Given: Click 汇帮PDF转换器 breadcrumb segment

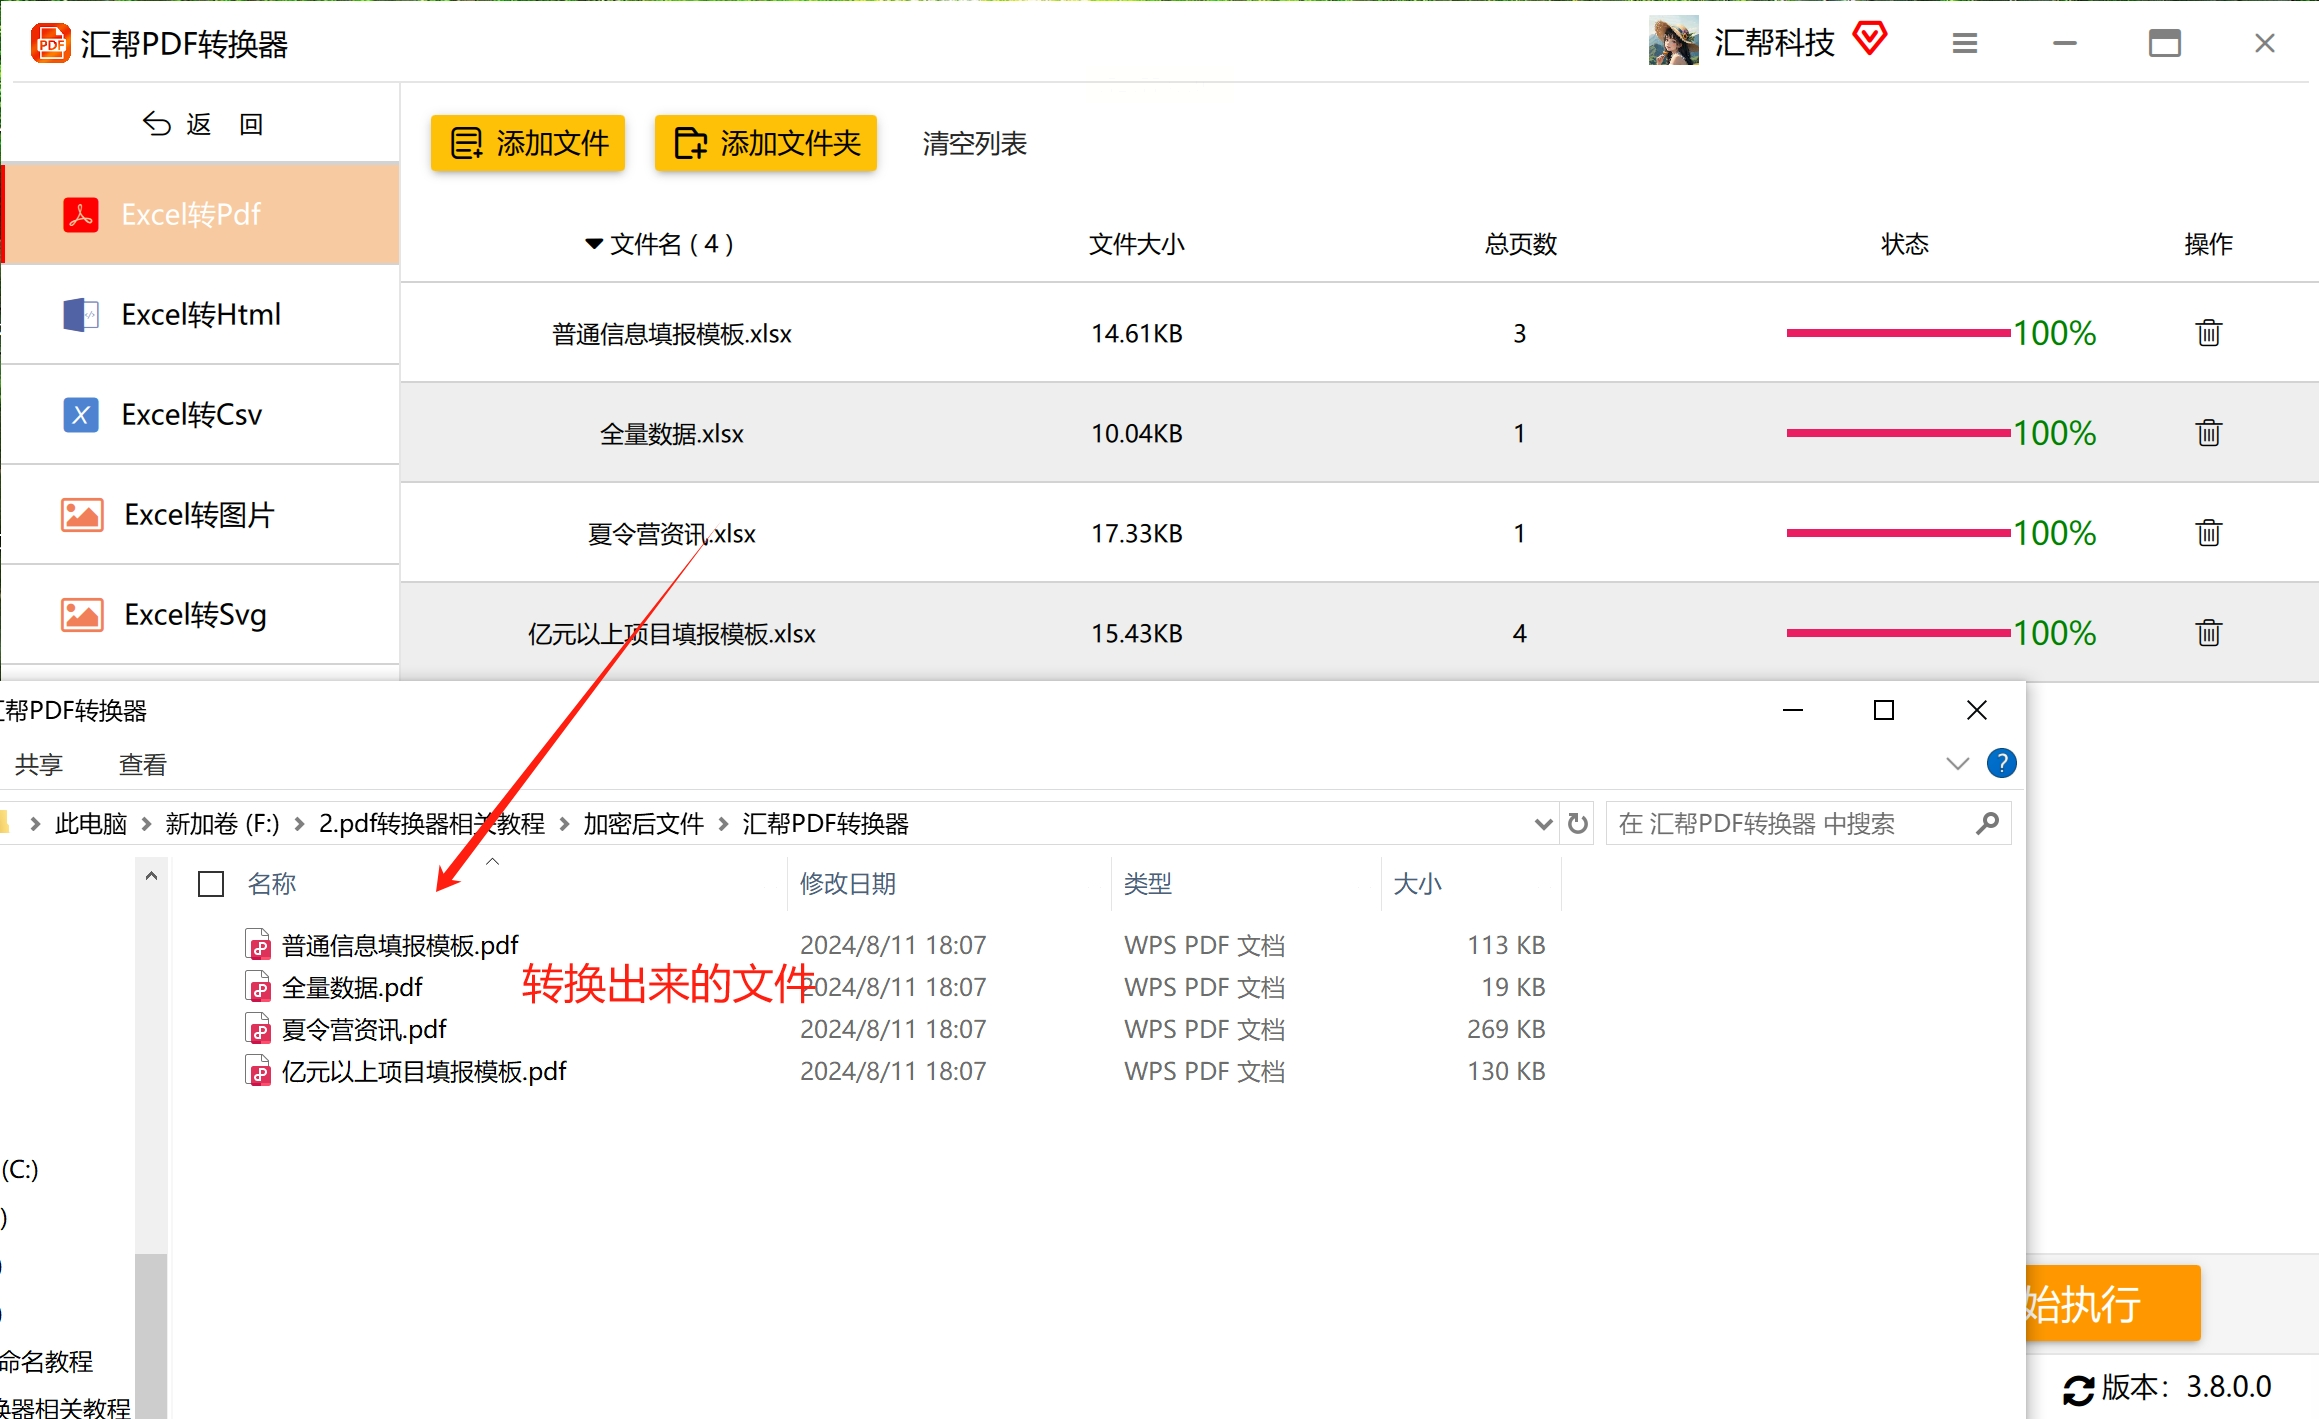Looking at the screenshot, I should (825, 823).
